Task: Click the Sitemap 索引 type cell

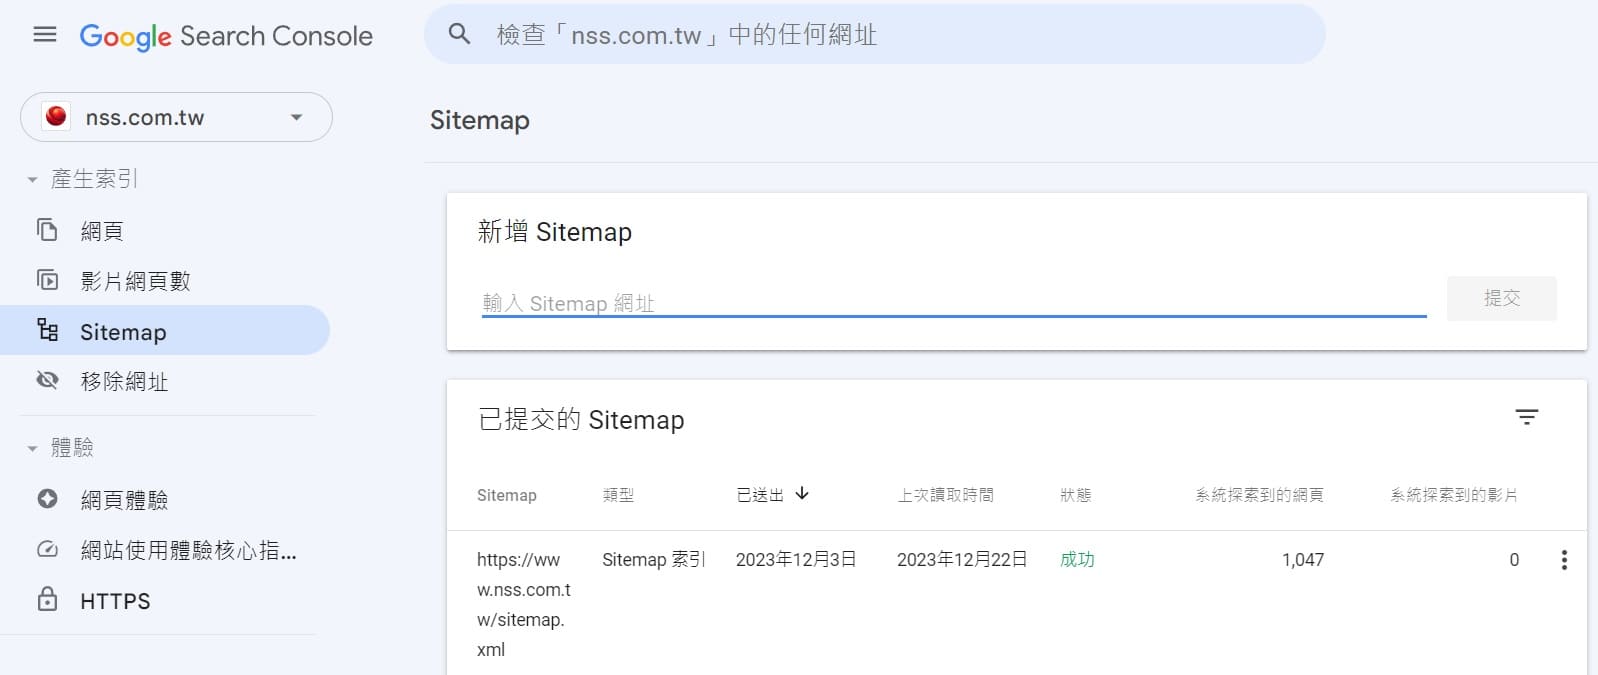Action: [654, 560]
